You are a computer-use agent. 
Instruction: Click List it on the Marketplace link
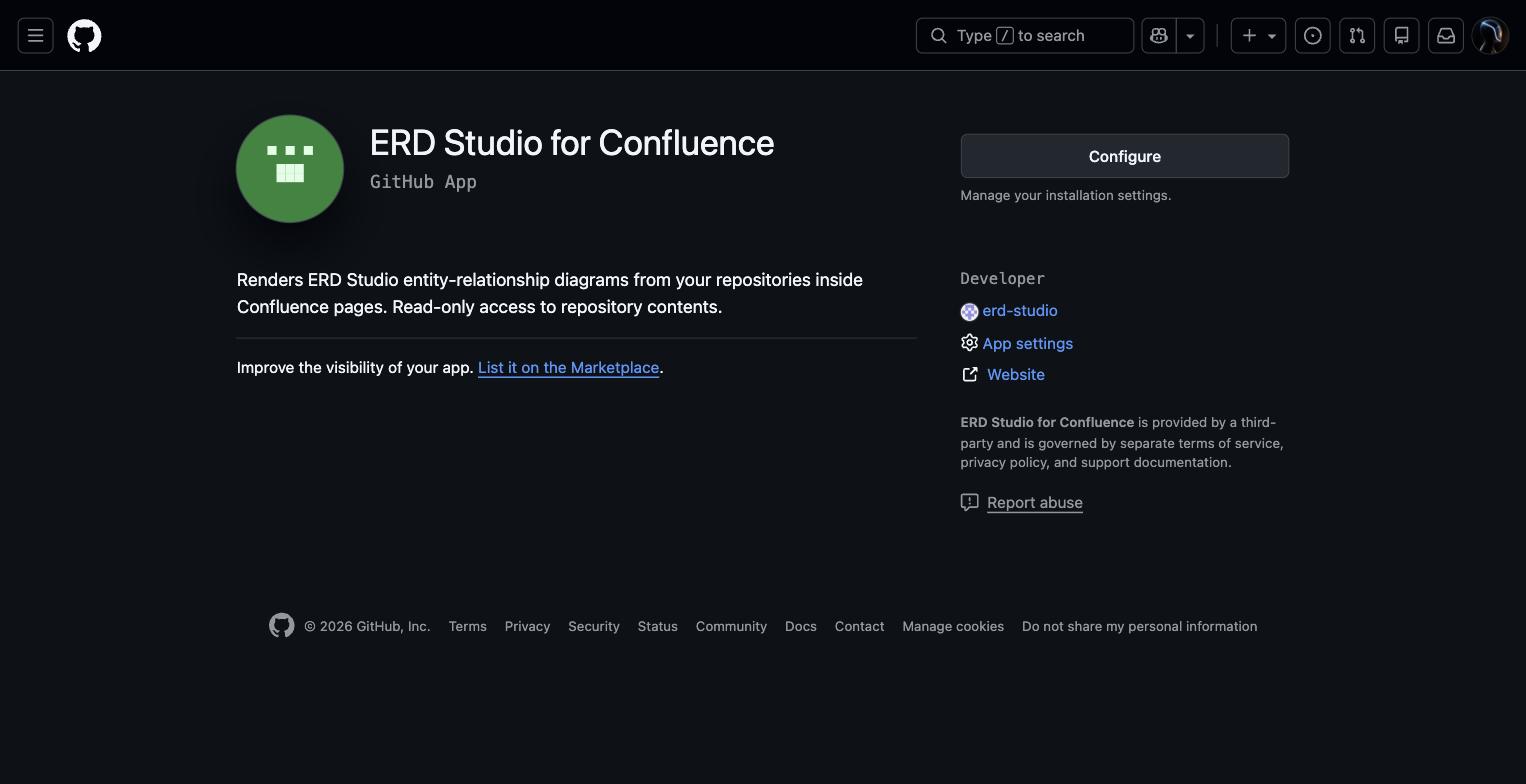[x=568, y=368]
